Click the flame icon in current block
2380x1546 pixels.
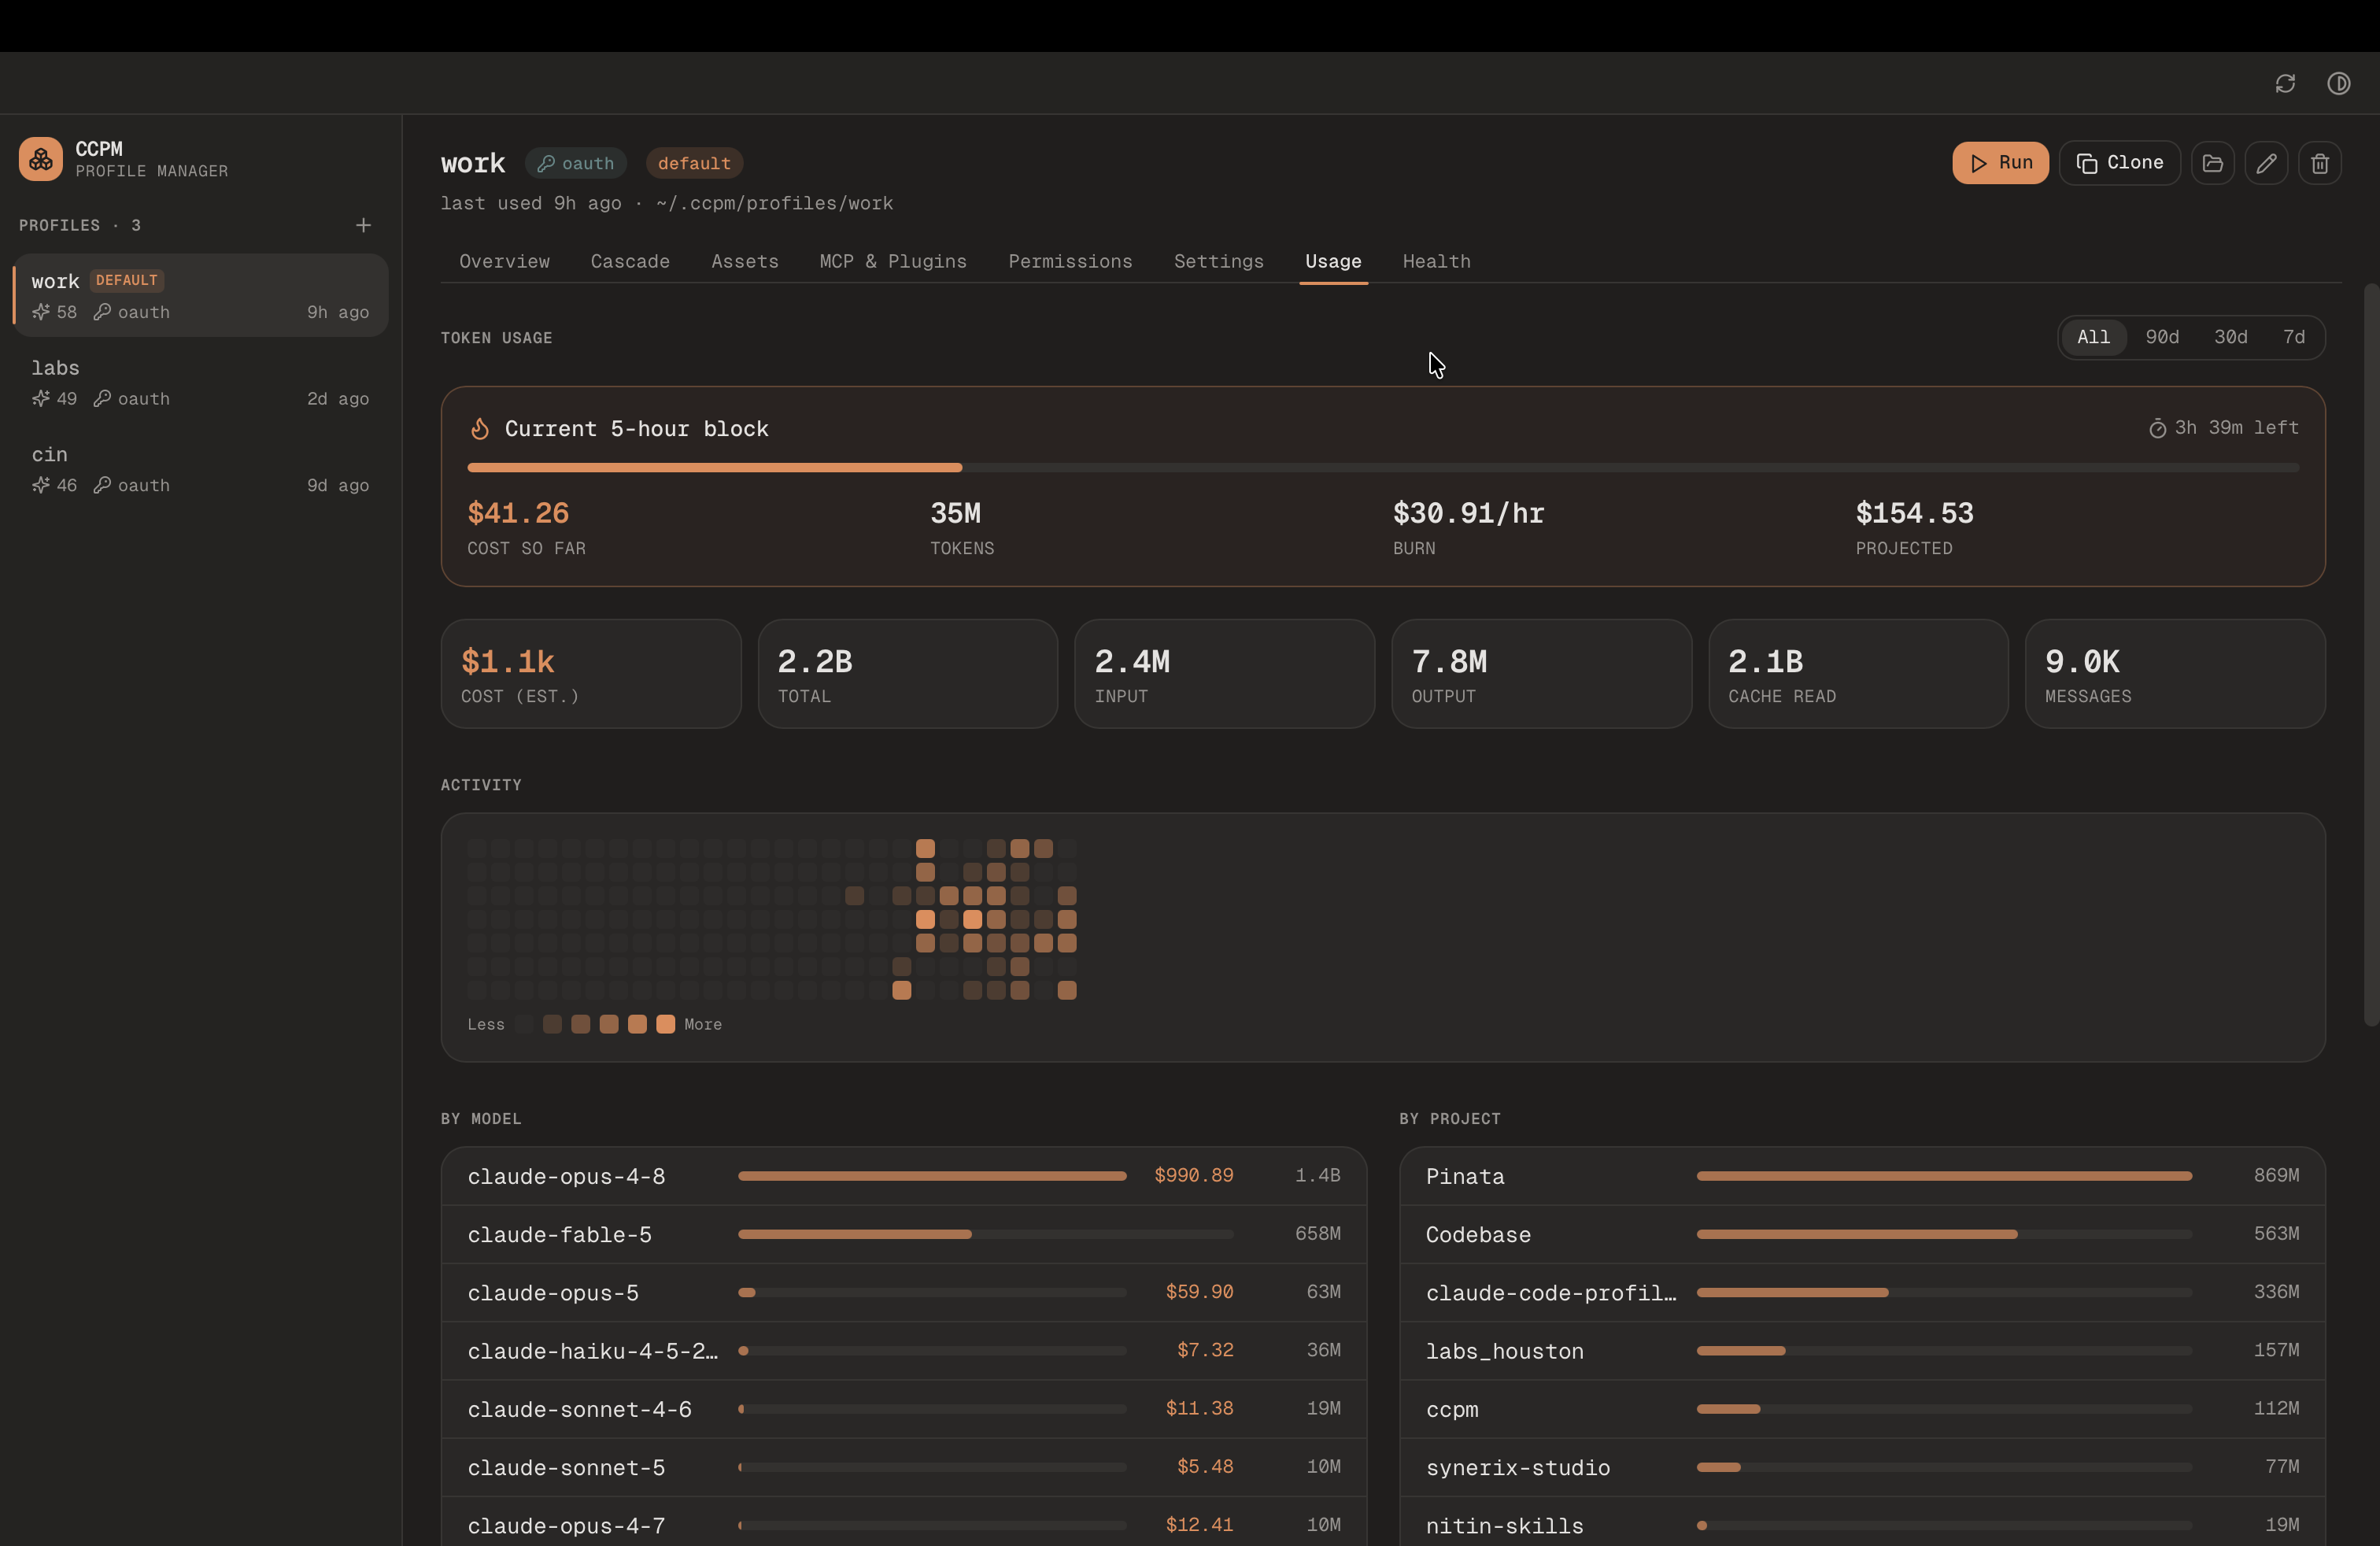coord(480,429)
